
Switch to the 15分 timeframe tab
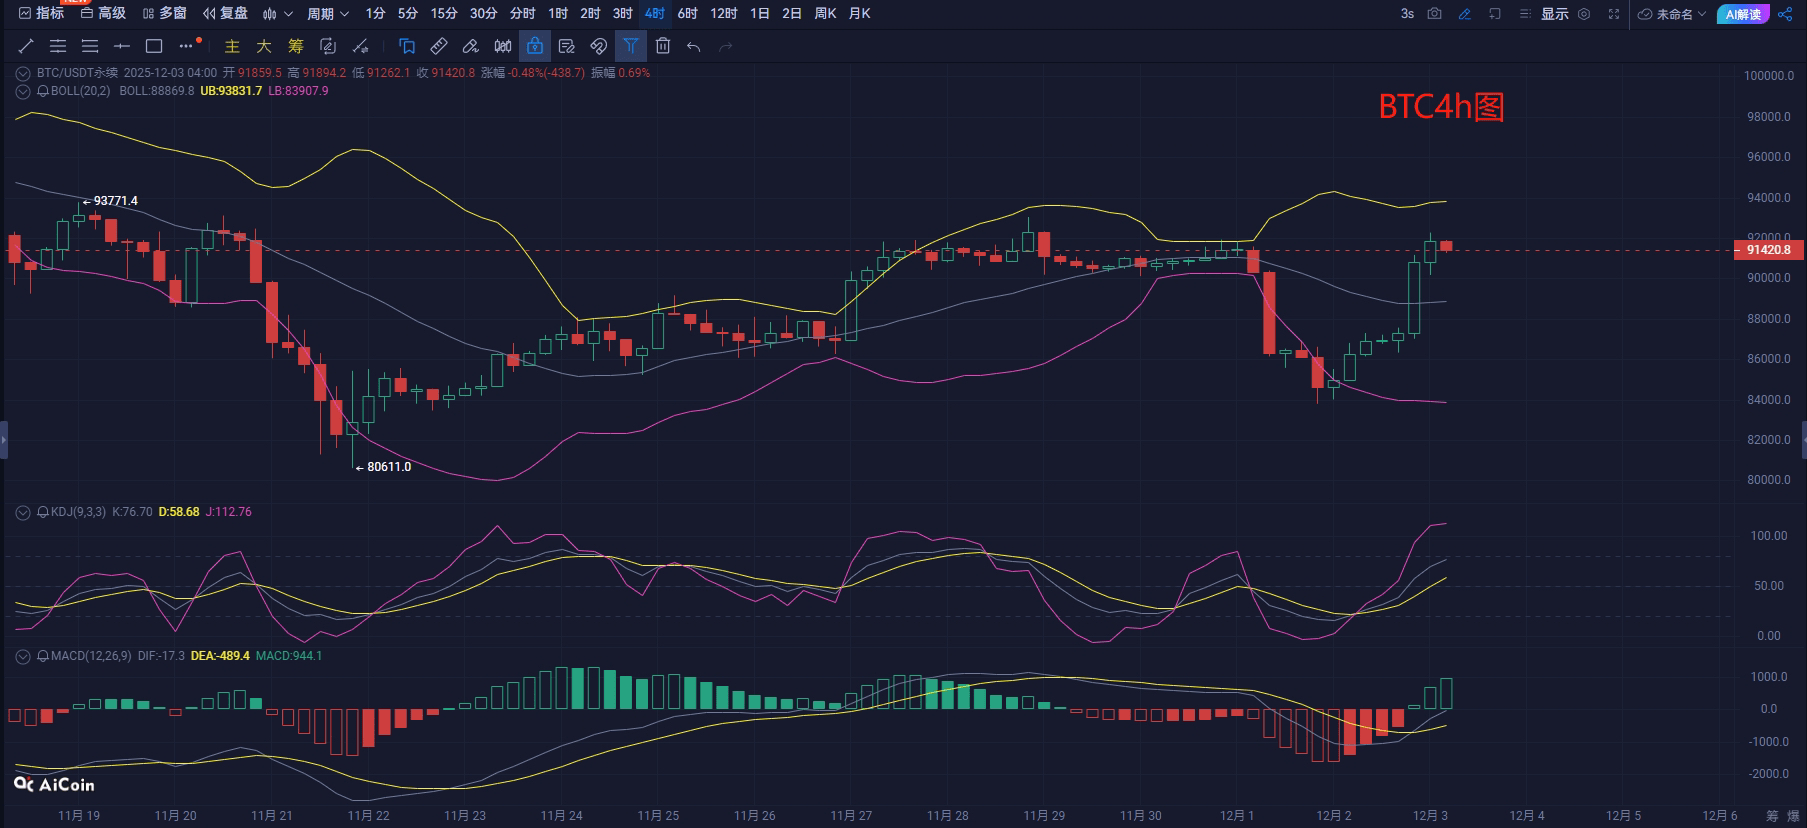pos(444,14)
